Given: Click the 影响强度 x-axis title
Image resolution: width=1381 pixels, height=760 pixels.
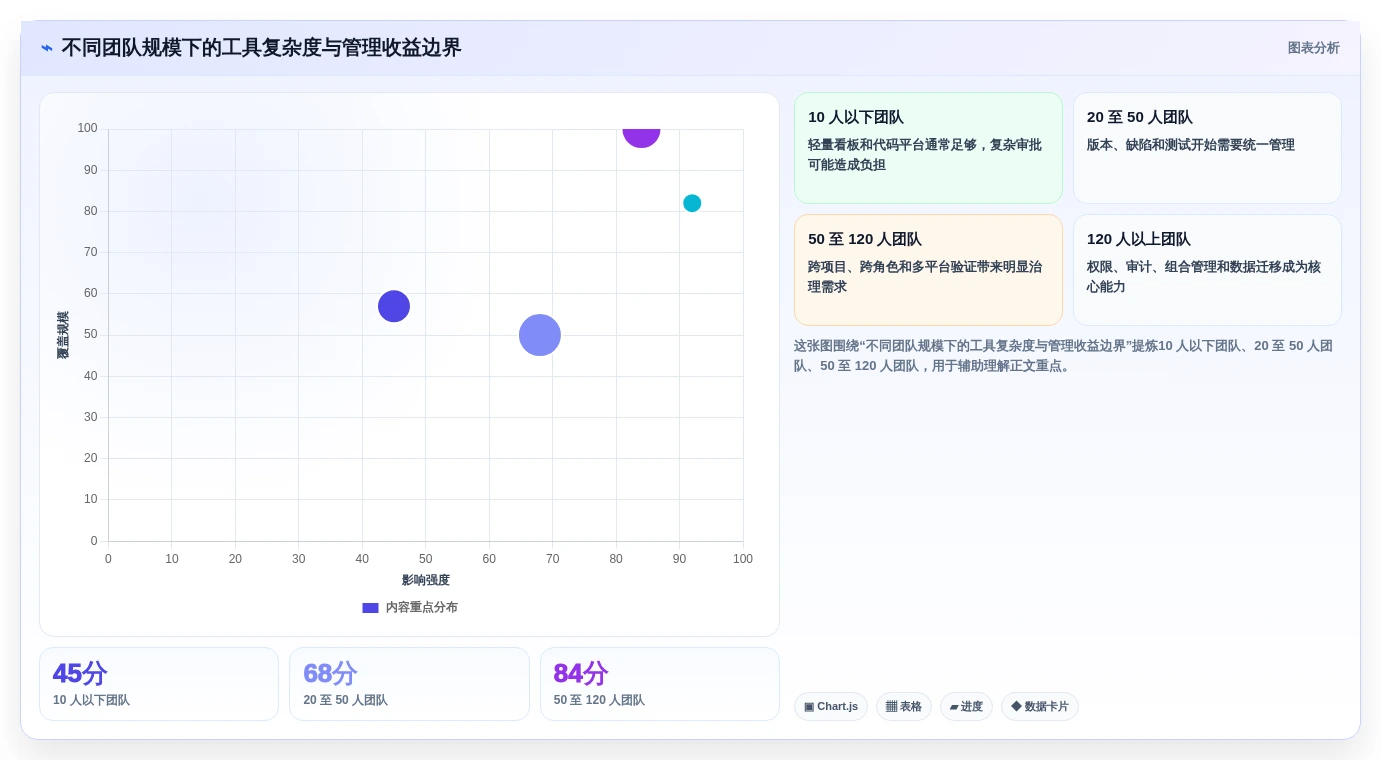Looking at the screenshot, I should pyautogui.click(x=426, y=580).
